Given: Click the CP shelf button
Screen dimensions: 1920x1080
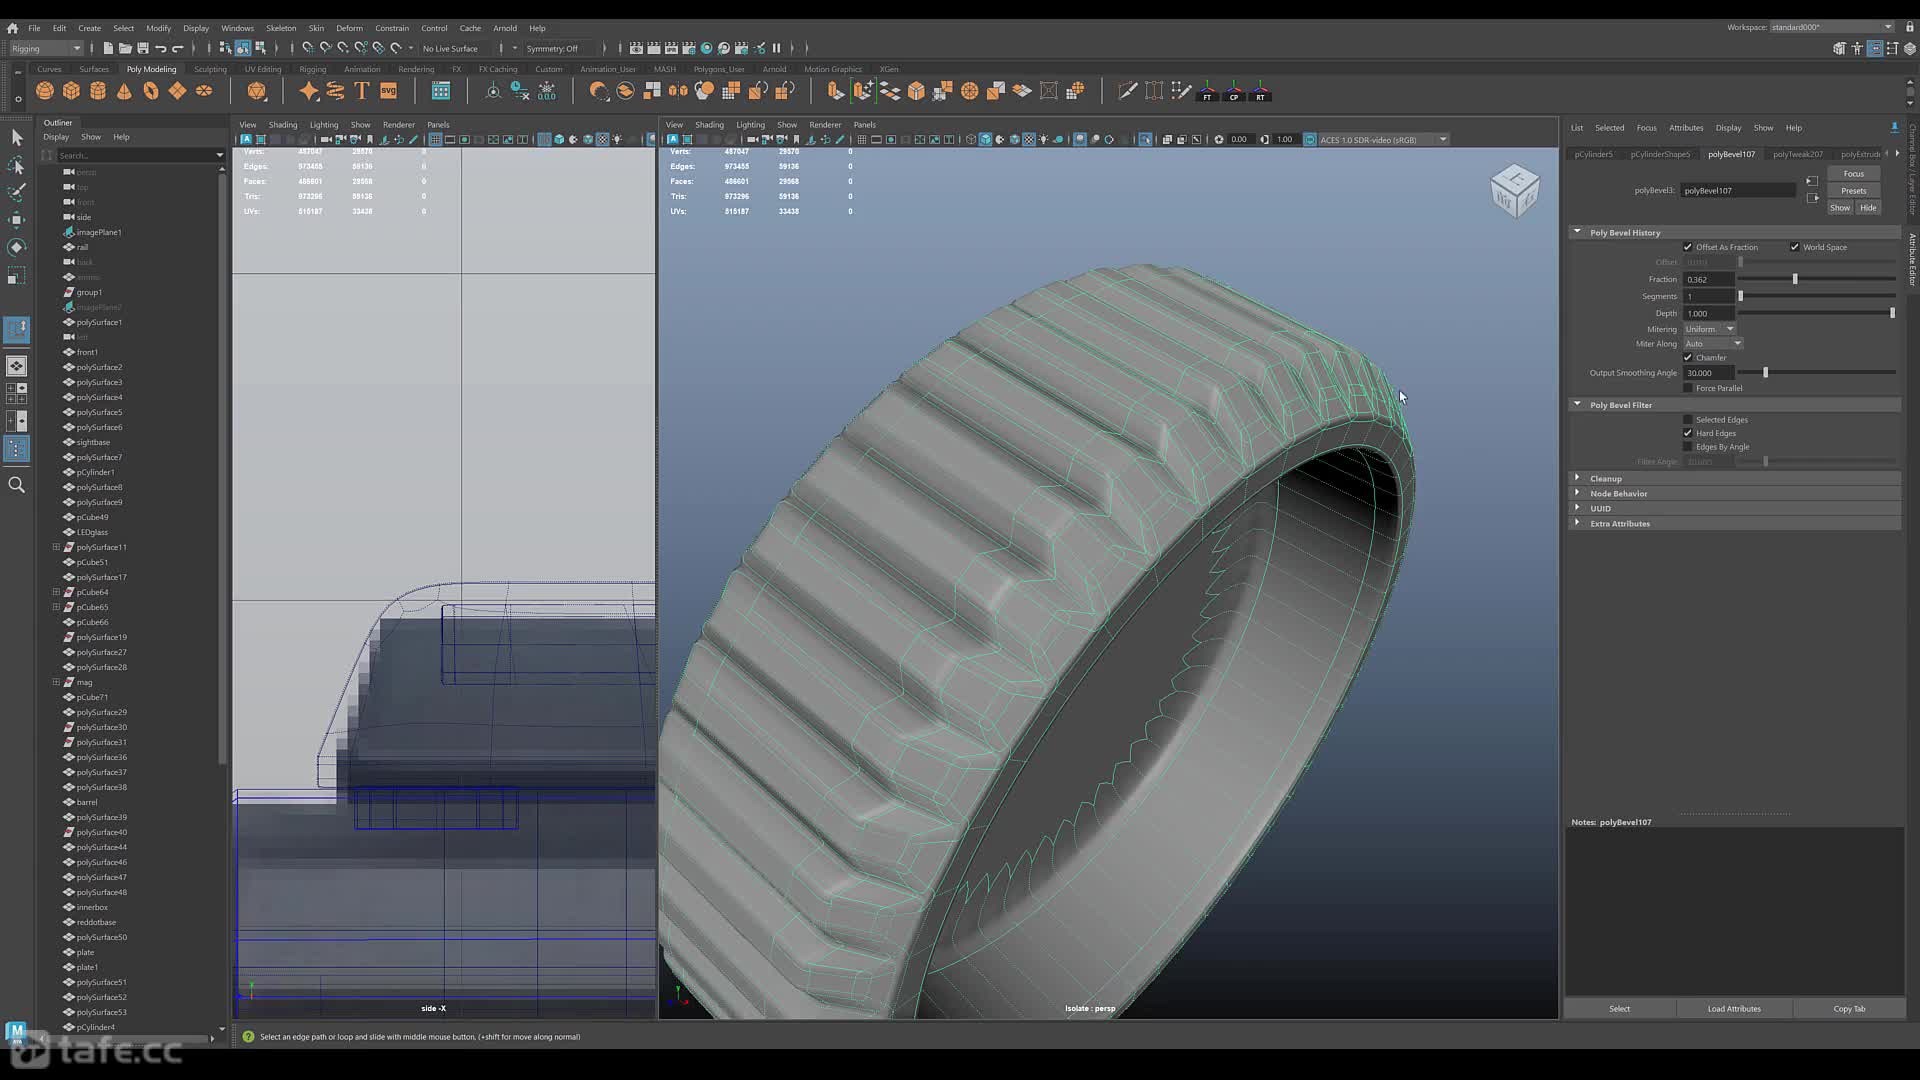Looking at the screenshot, I should point(1234,92).
